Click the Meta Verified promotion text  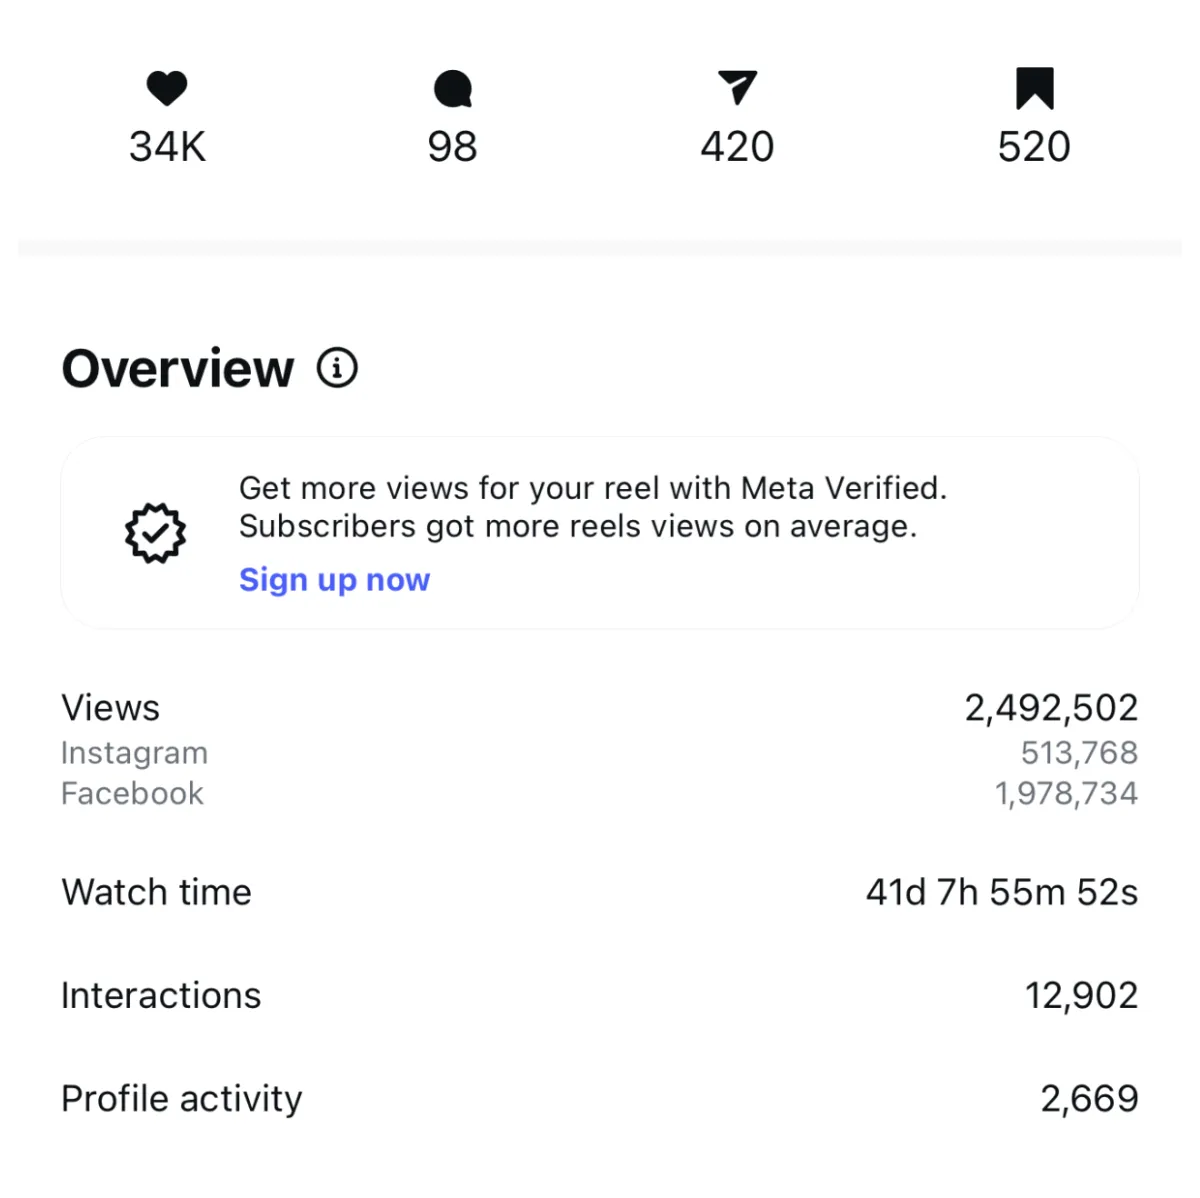coord(592,507)
